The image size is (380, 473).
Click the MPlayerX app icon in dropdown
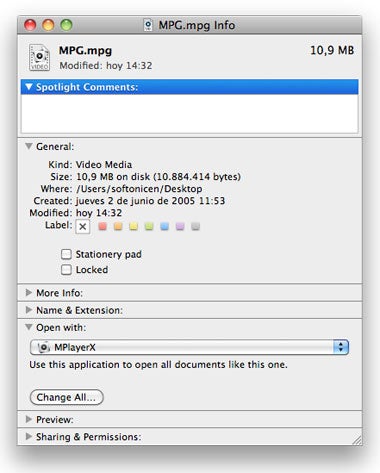pos(44,347)
